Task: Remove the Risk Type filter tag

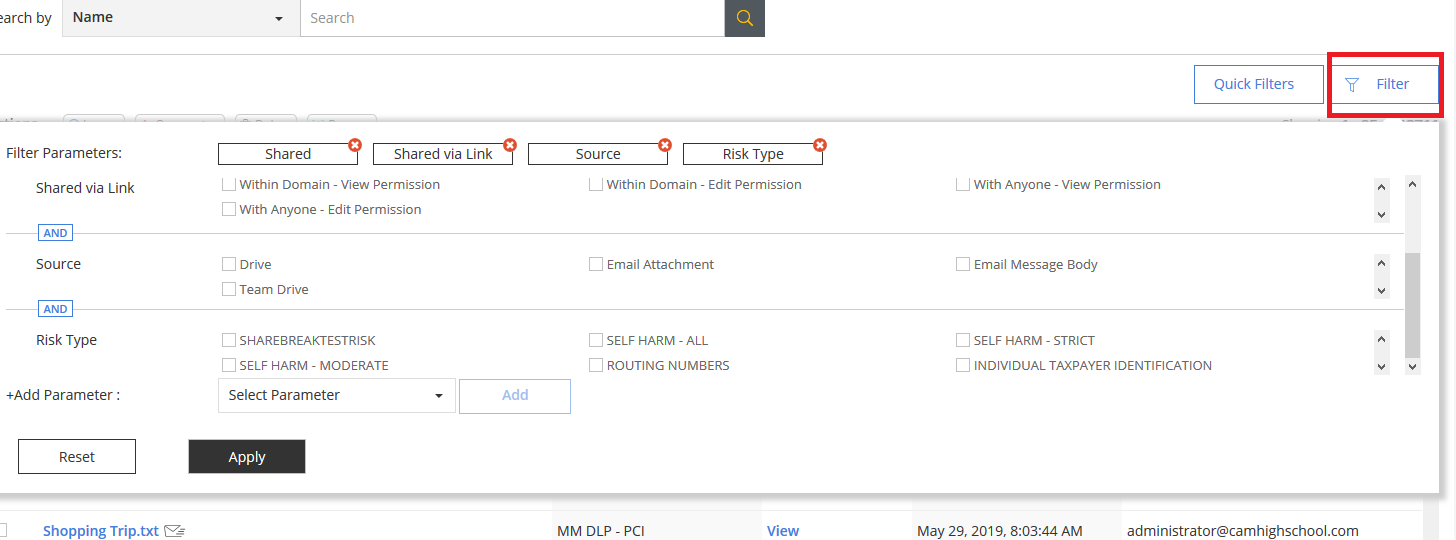Action: (x=819, y=145)
